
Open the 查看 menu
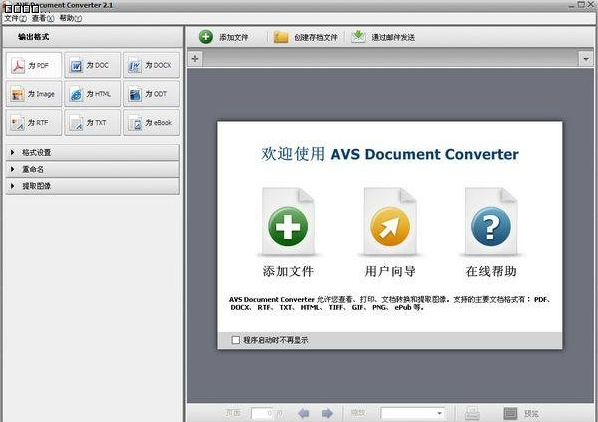[x=43, y=18]
